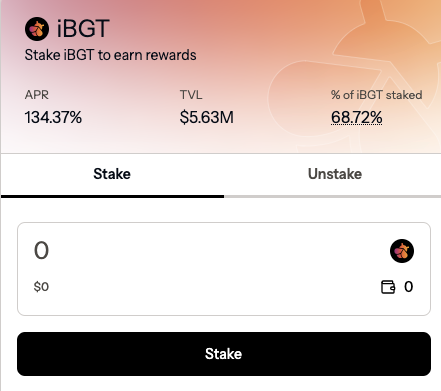Click the TVL value $5.63M
The image size is (441, 391).
click(207, 117)
